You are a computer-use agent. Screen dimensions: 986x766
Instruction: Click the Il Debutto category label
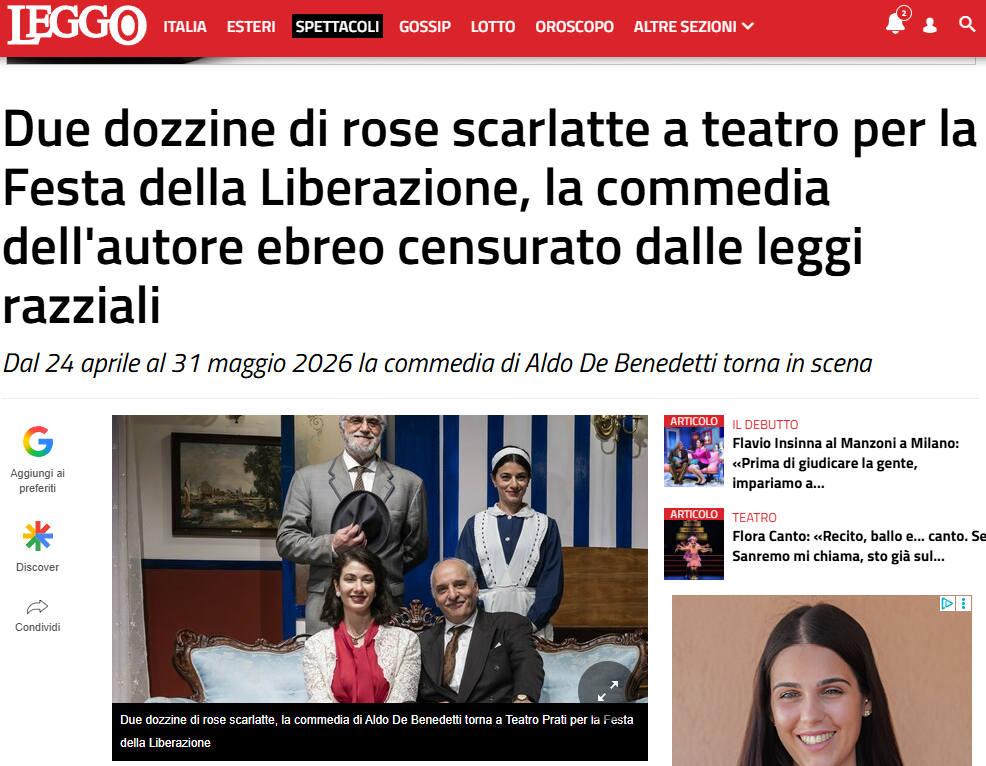[x=765, y=425]
